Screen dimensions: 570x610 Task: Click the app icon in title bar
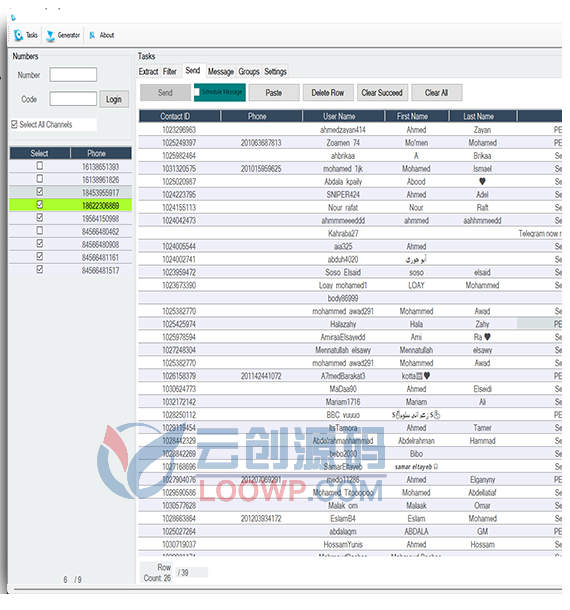coord(13,18)
